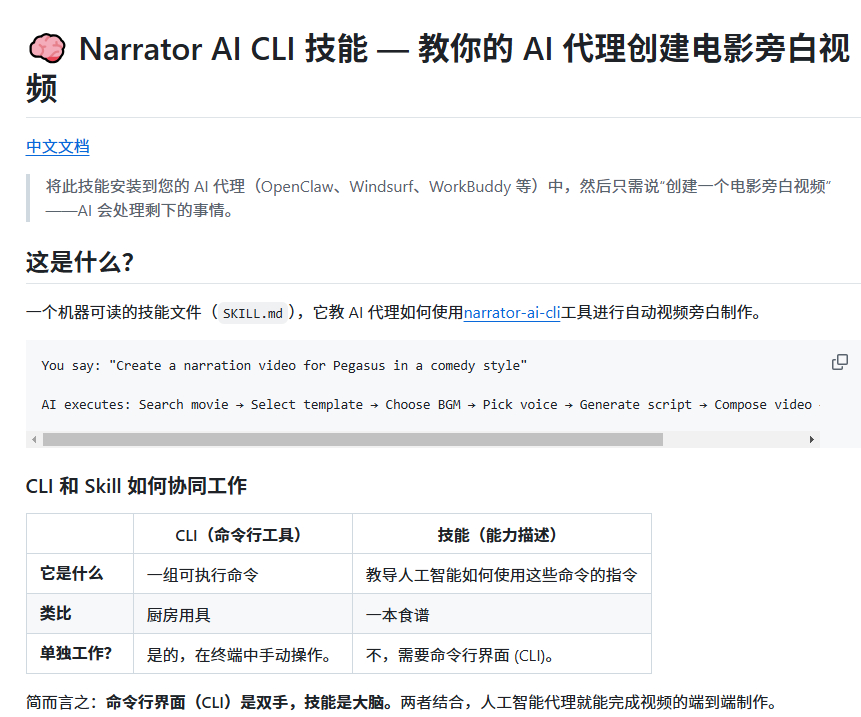Click the inline code SKILL.md
The width and height of the screenshot is (861, 717).
point(253,313)
